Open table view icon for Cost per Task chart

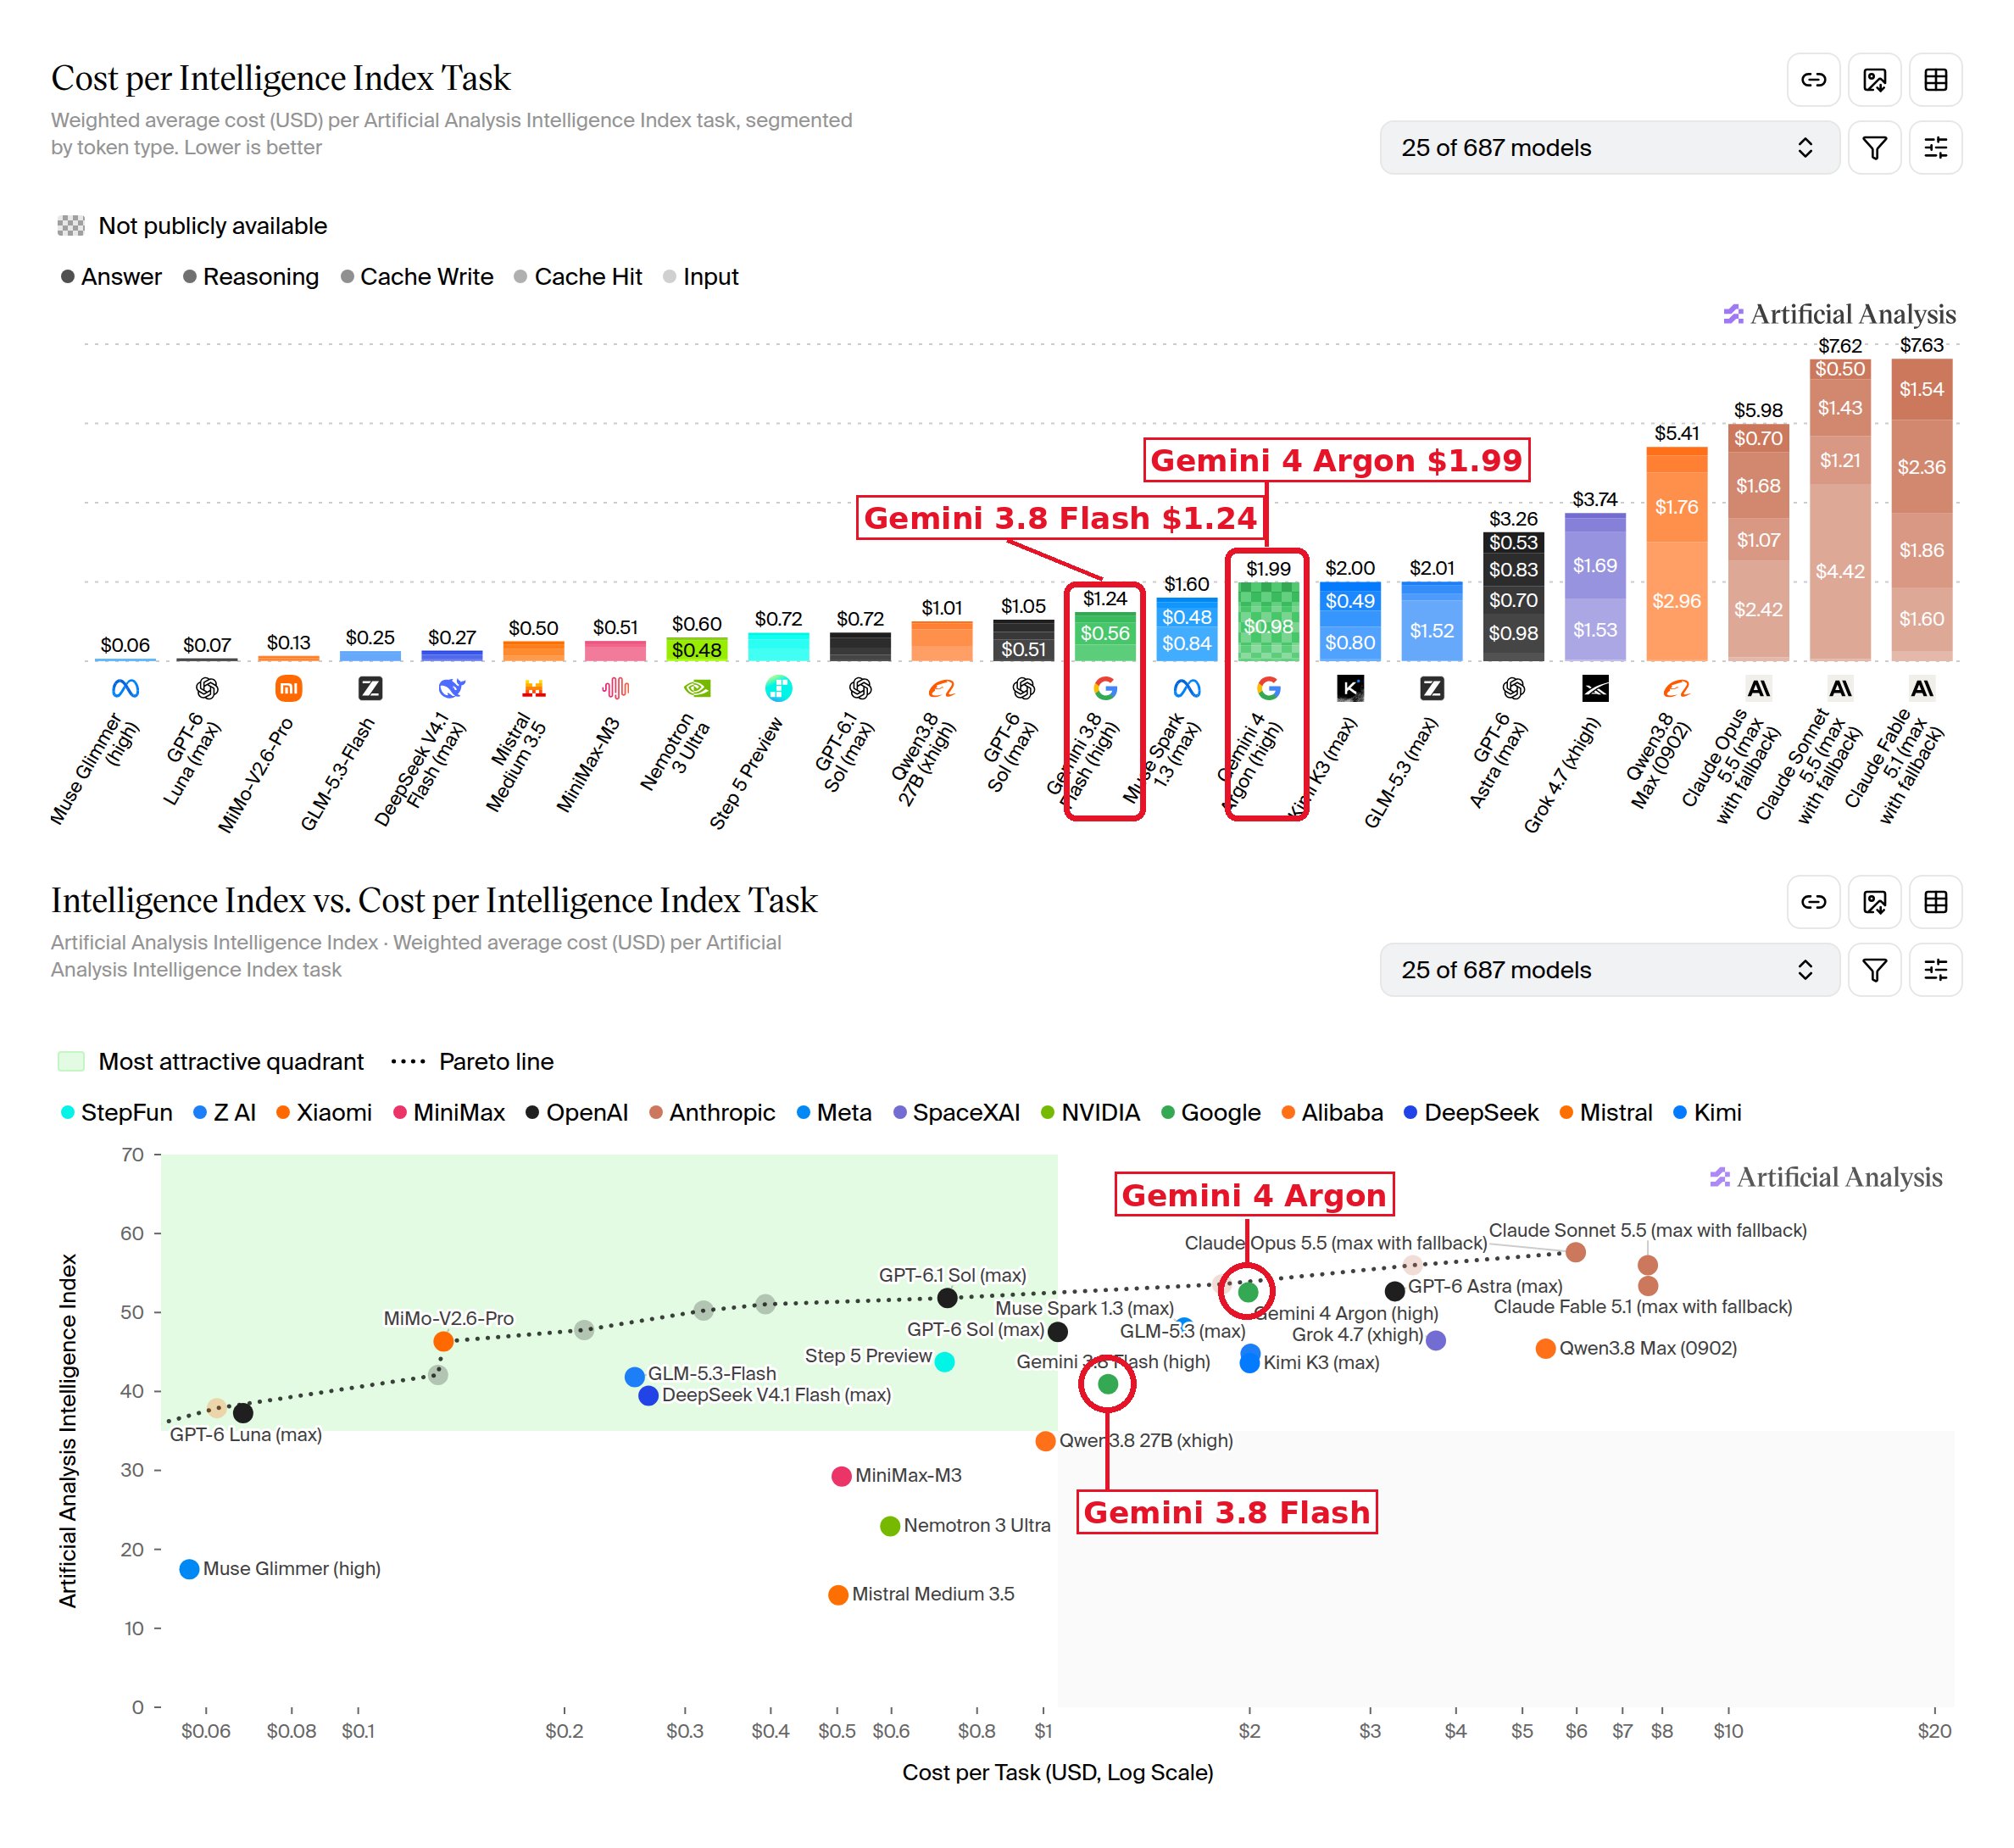(1935, 80)
